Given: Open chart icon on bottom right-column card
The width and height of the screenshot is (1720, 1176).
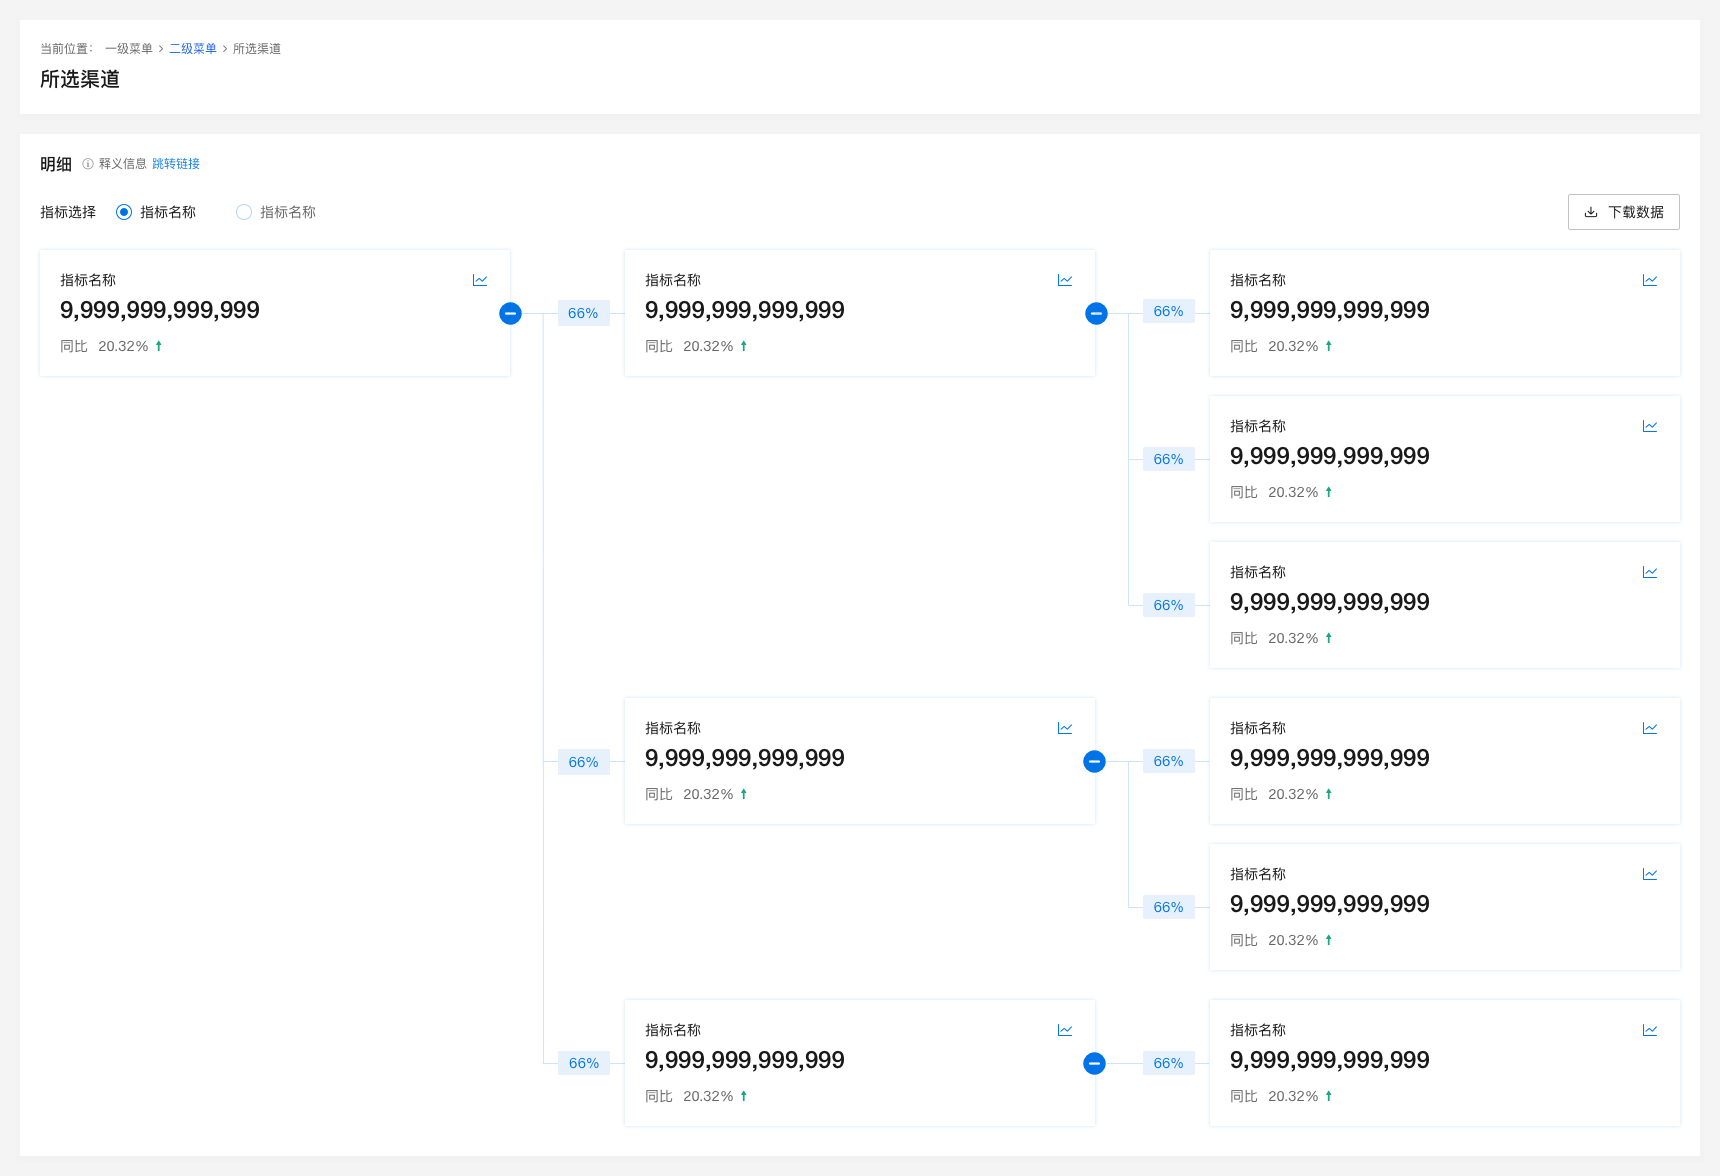Looking at the screenshot, I should tap(1650, 1031).
